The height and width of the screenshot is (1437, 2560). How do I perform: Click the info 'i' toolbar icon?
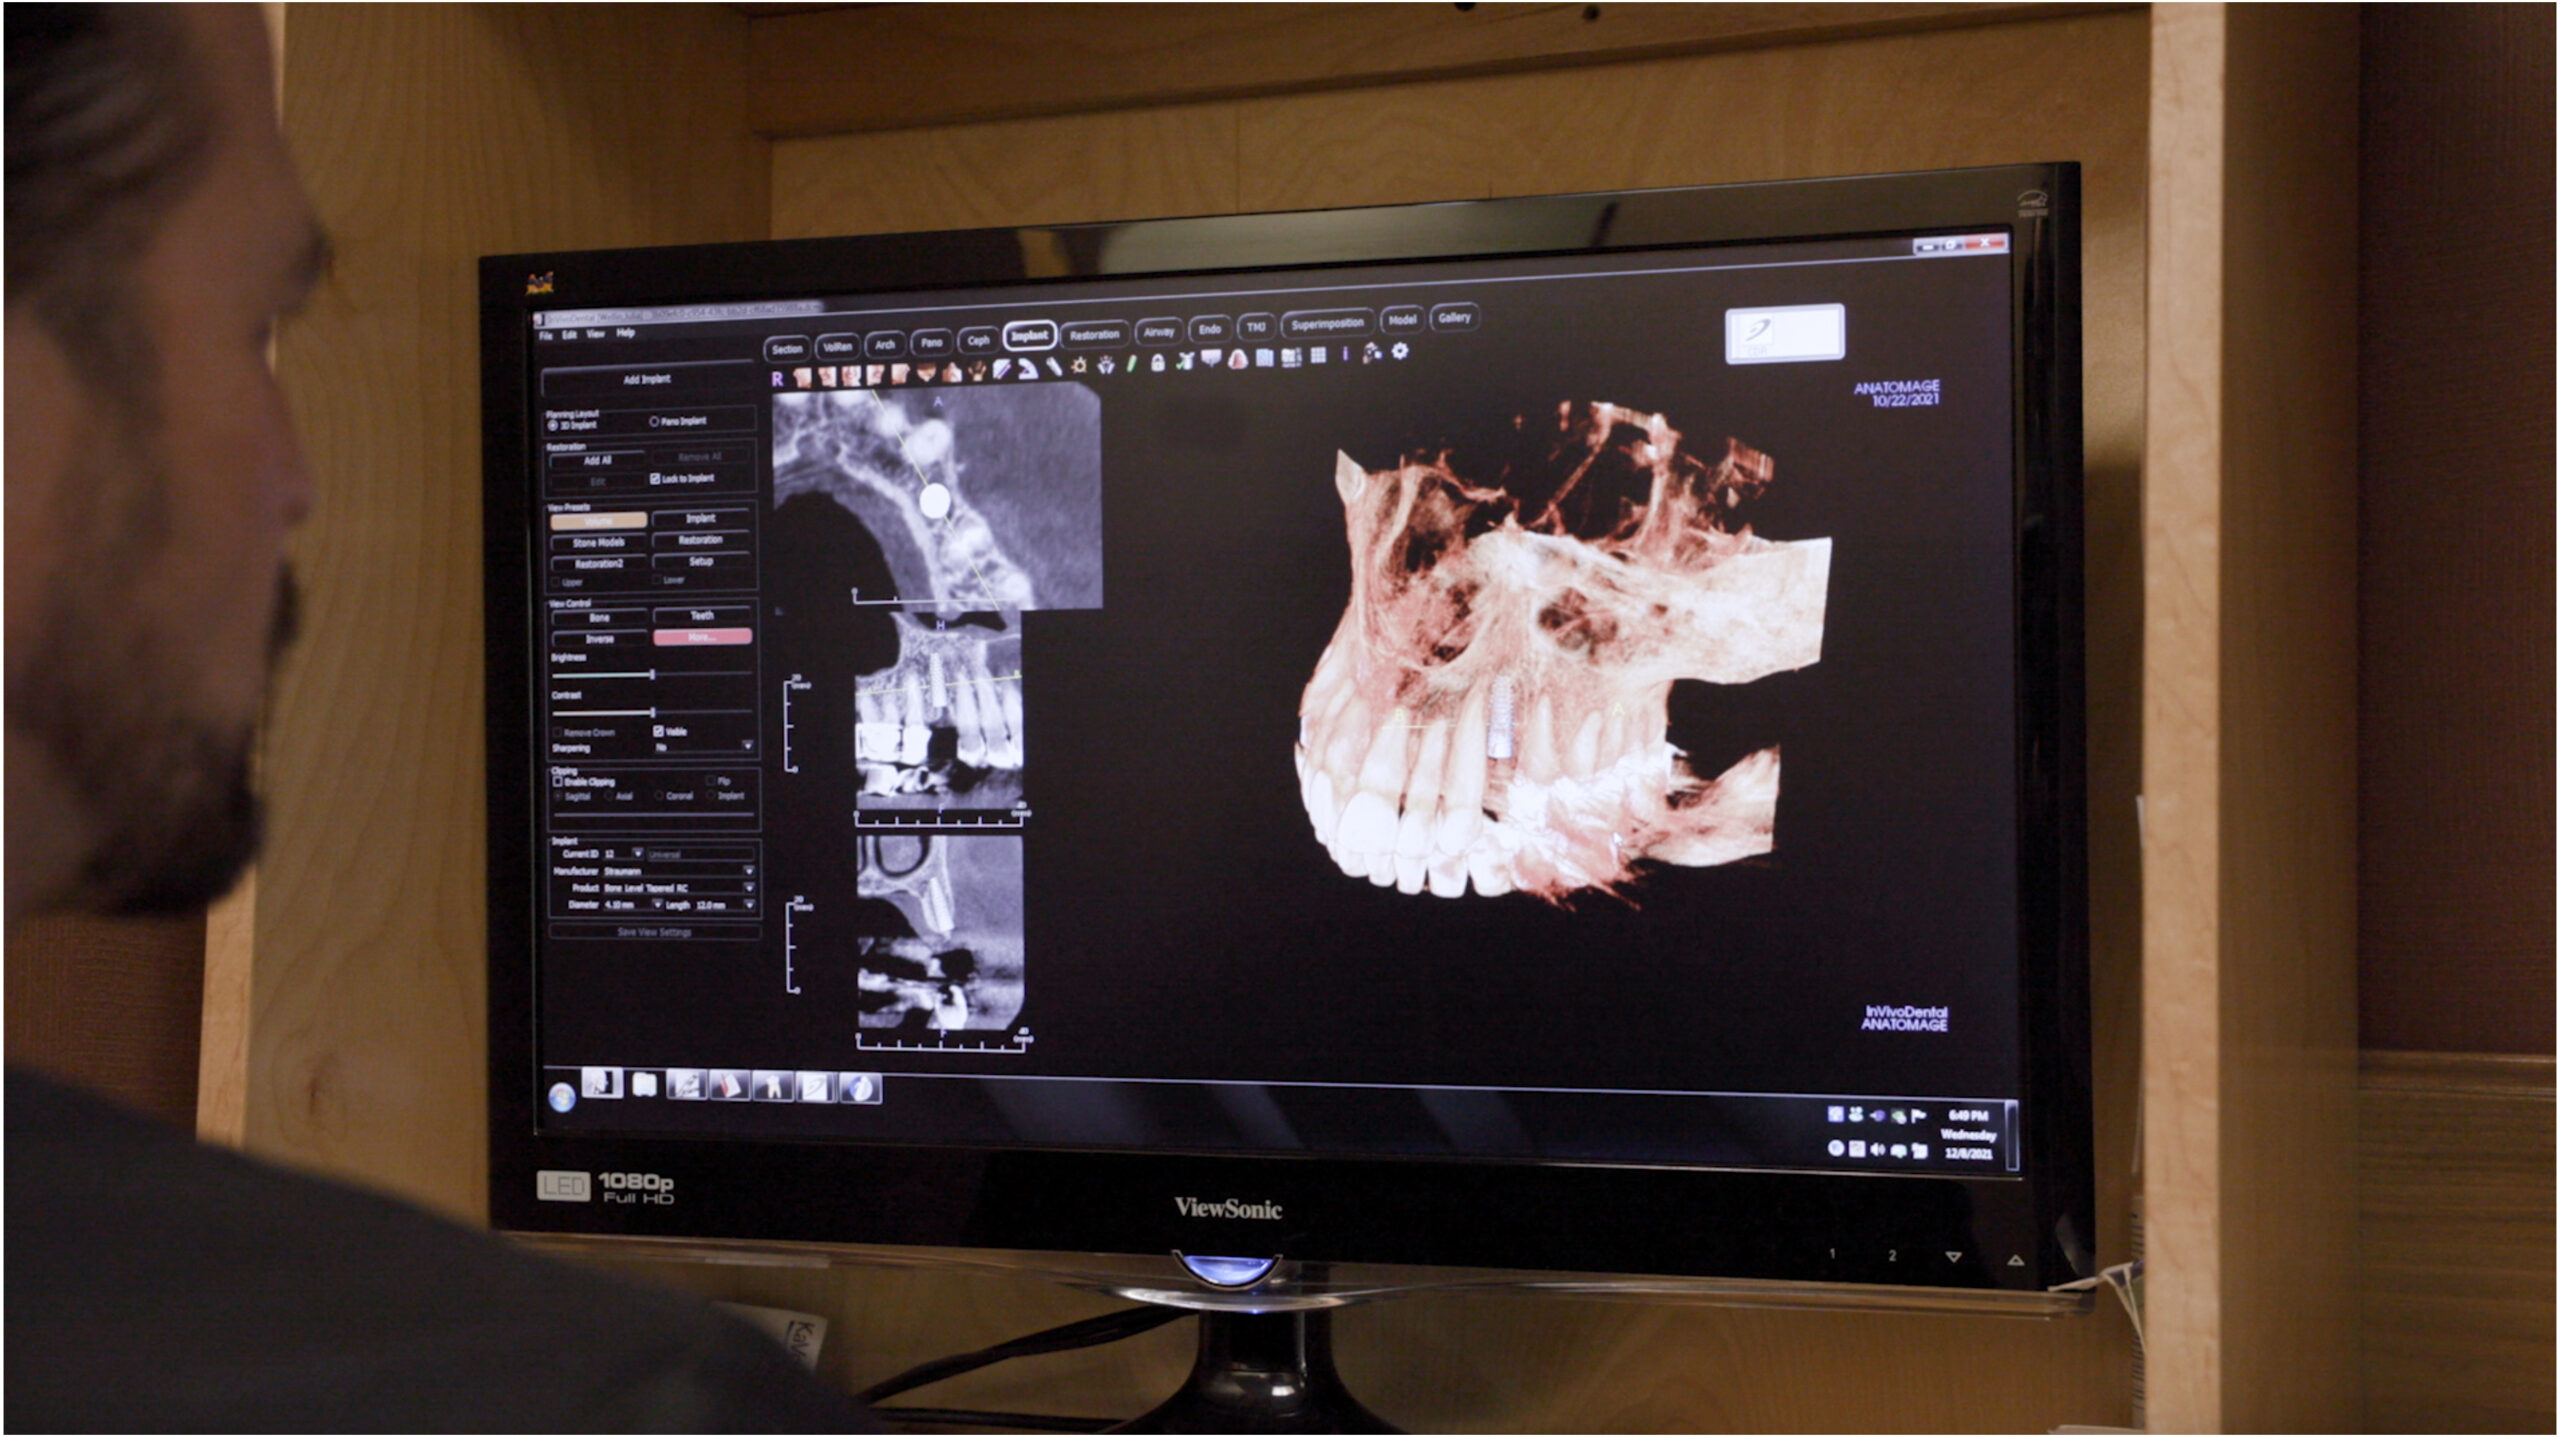(x=1345, y=354)
